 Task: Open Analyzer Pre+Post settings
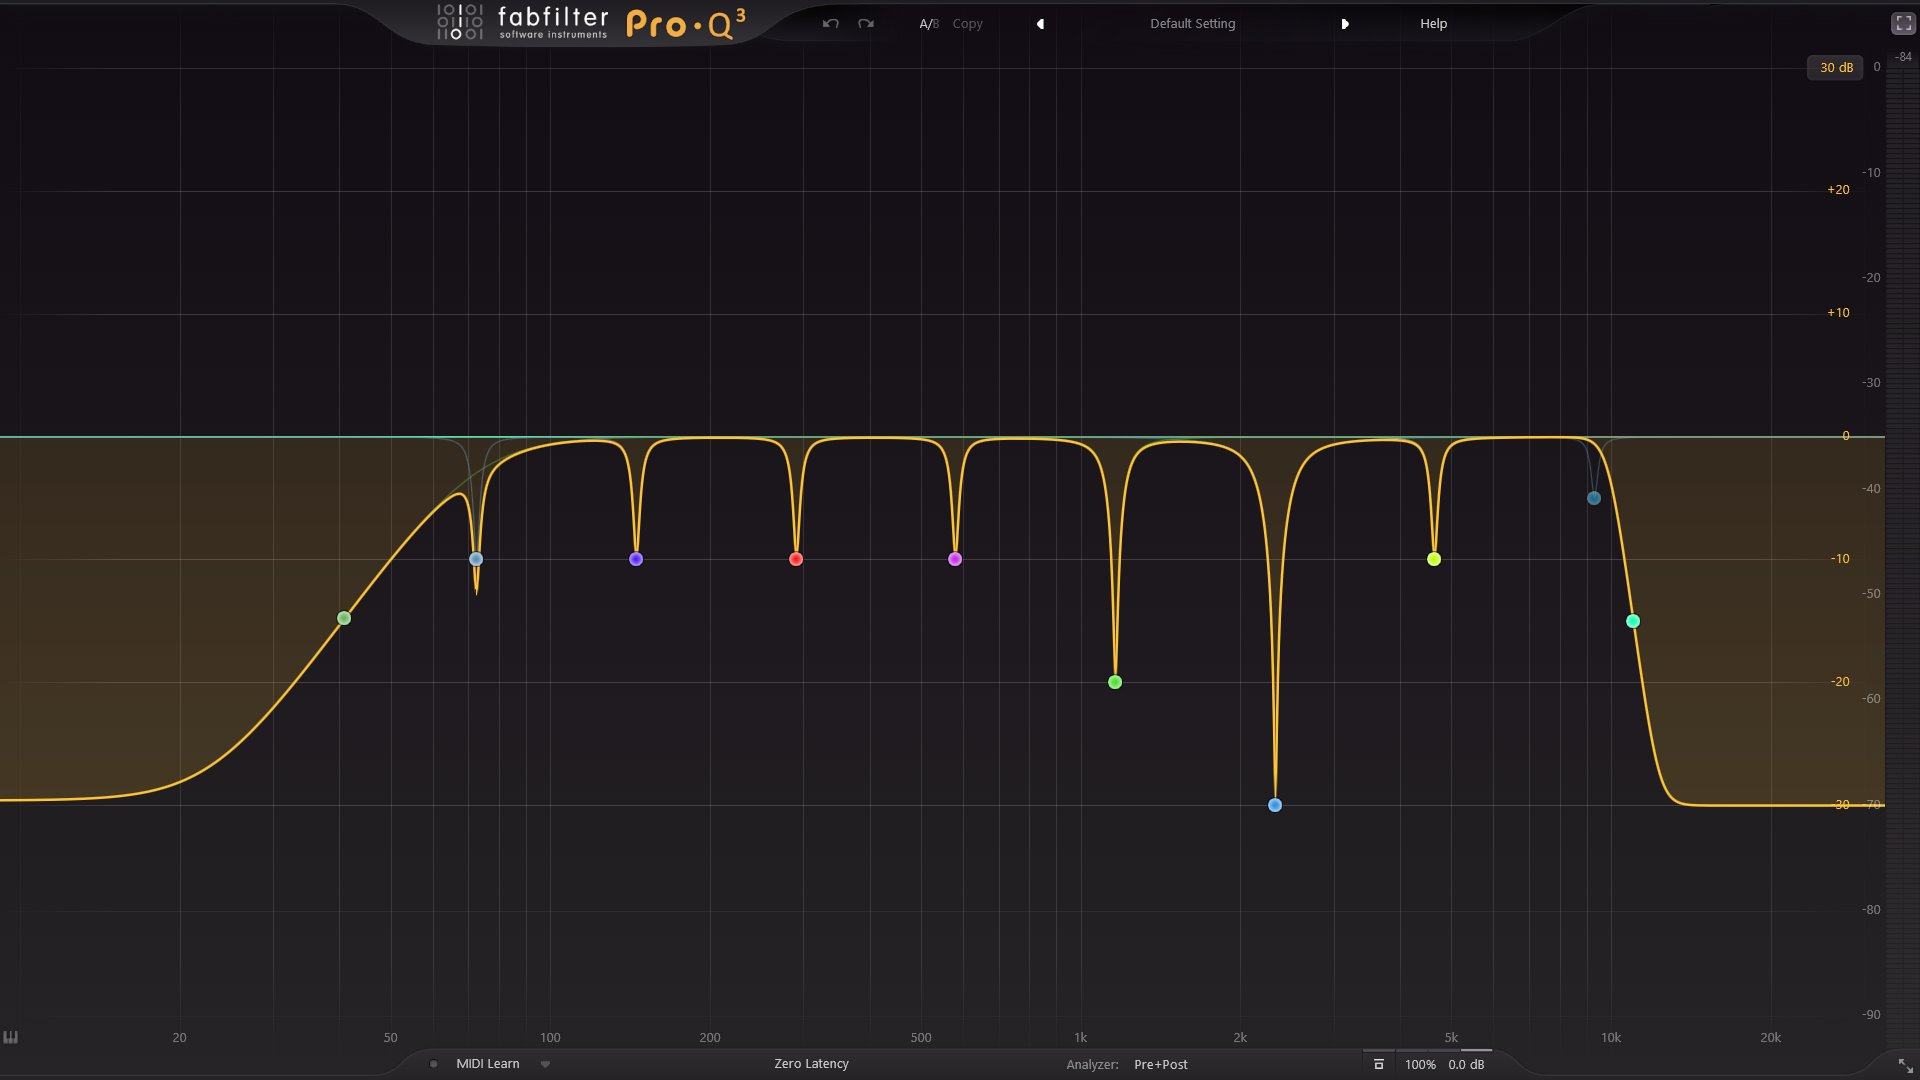click(1160, 1065)
